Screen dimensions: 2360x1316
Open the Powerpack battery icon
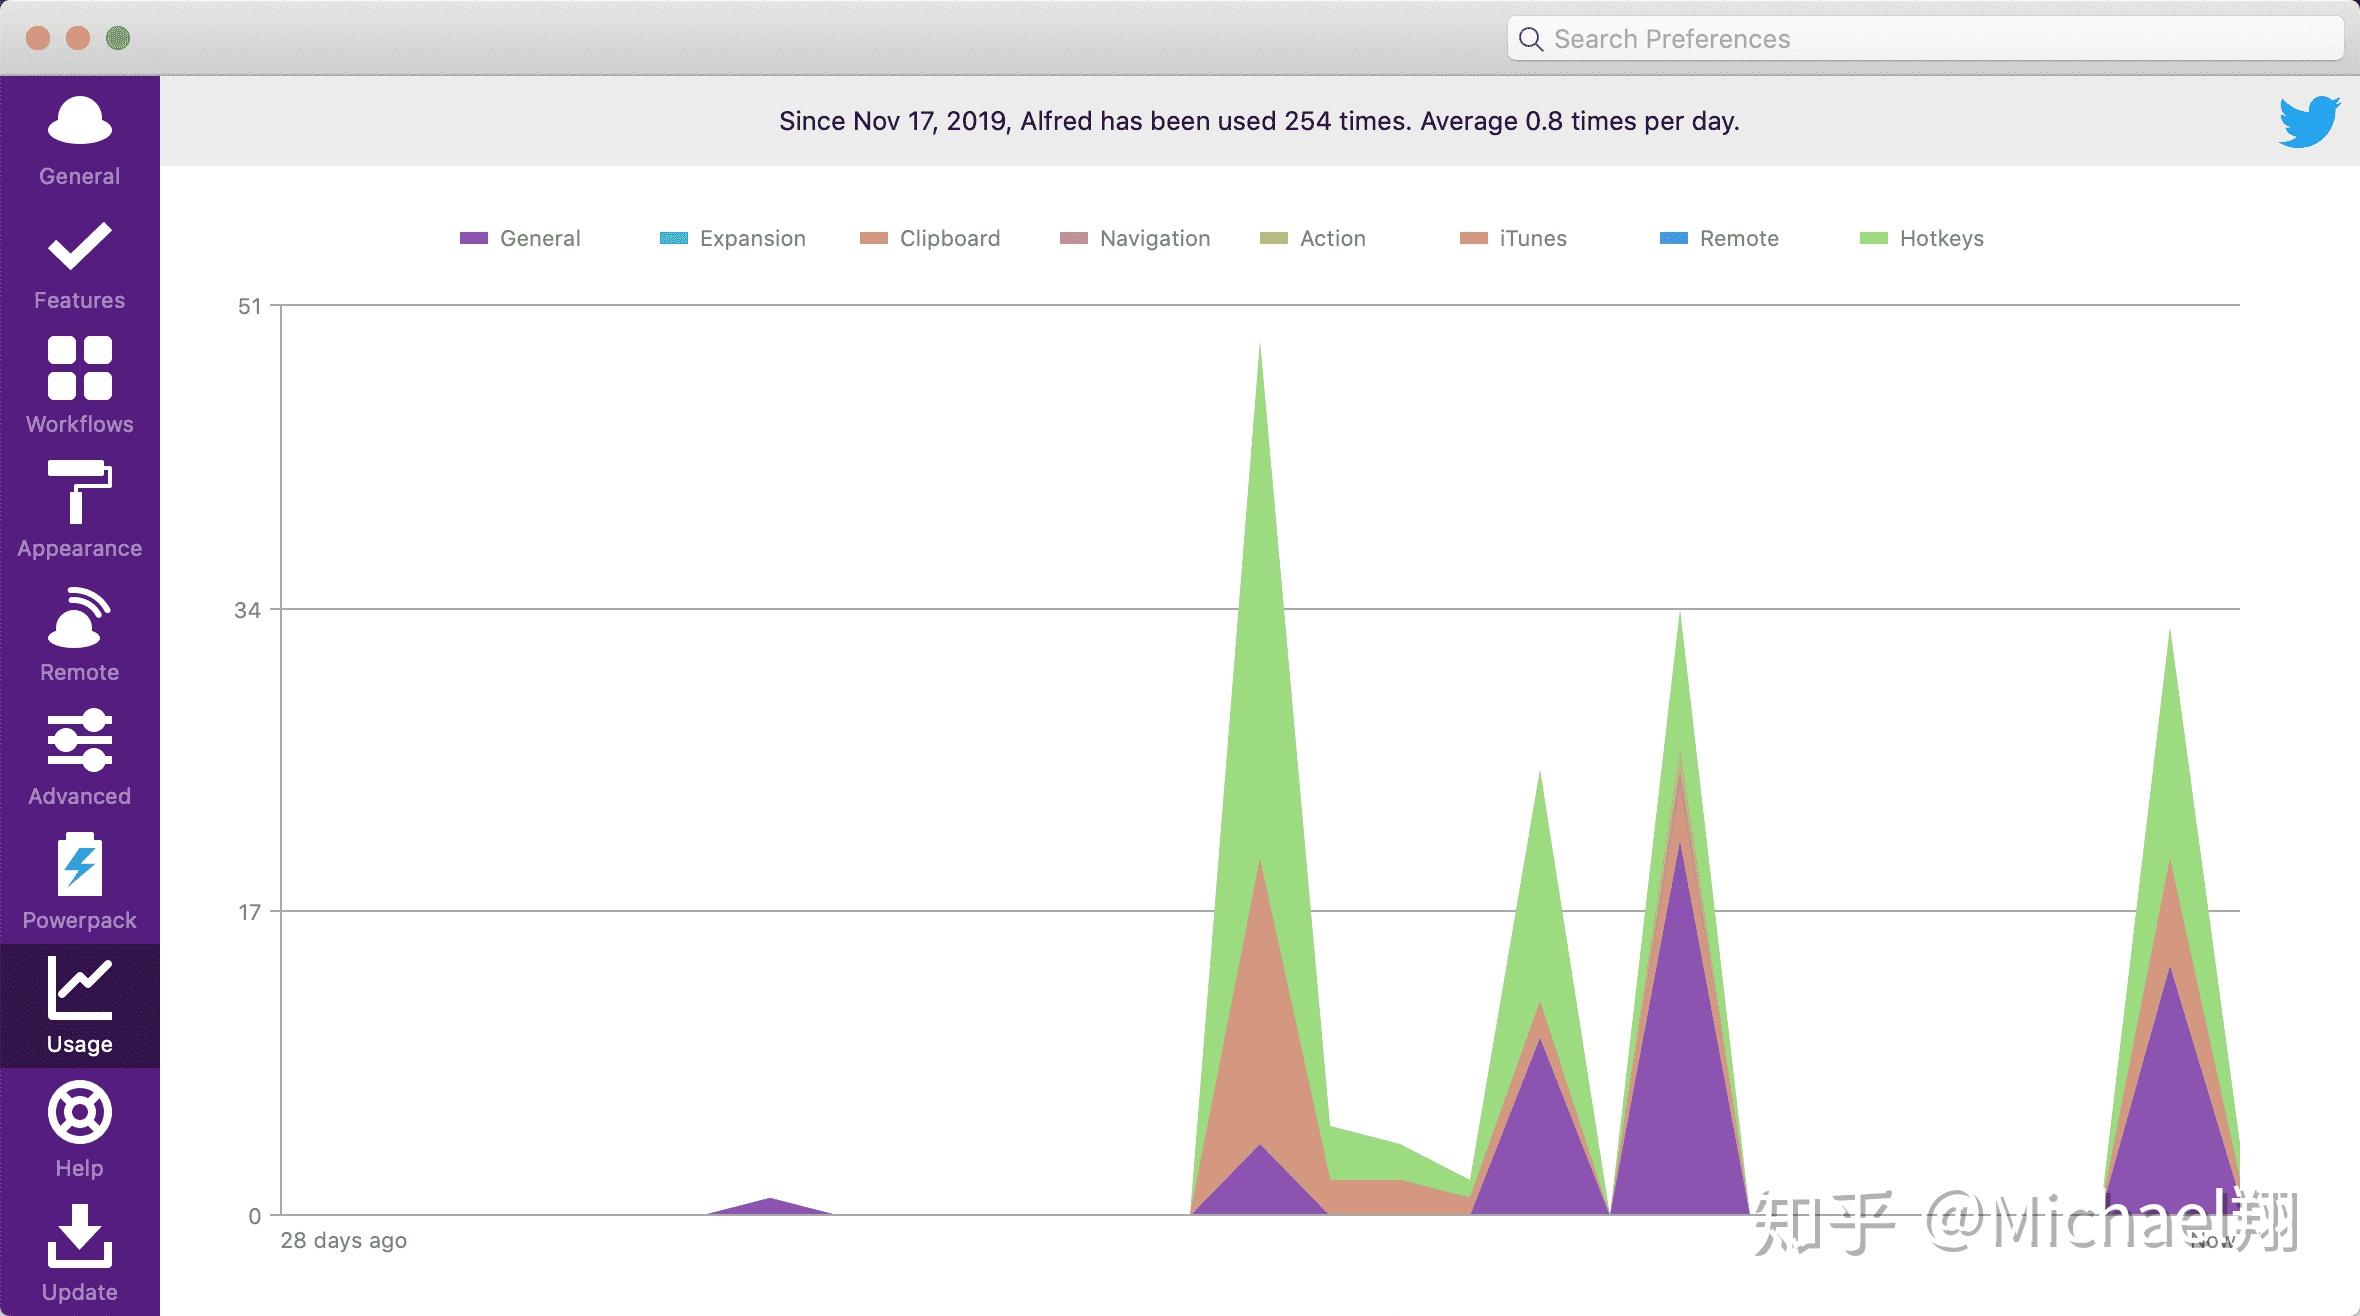point(79,865)
